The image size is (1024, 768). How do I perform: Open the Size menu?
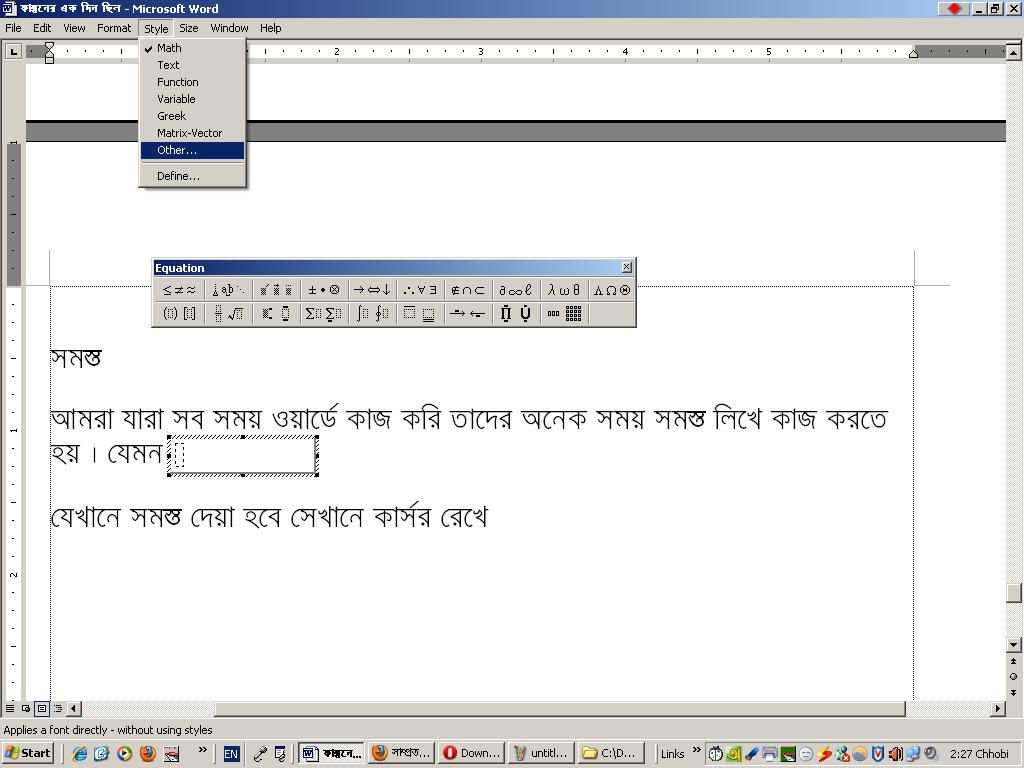tap(188, 28)
